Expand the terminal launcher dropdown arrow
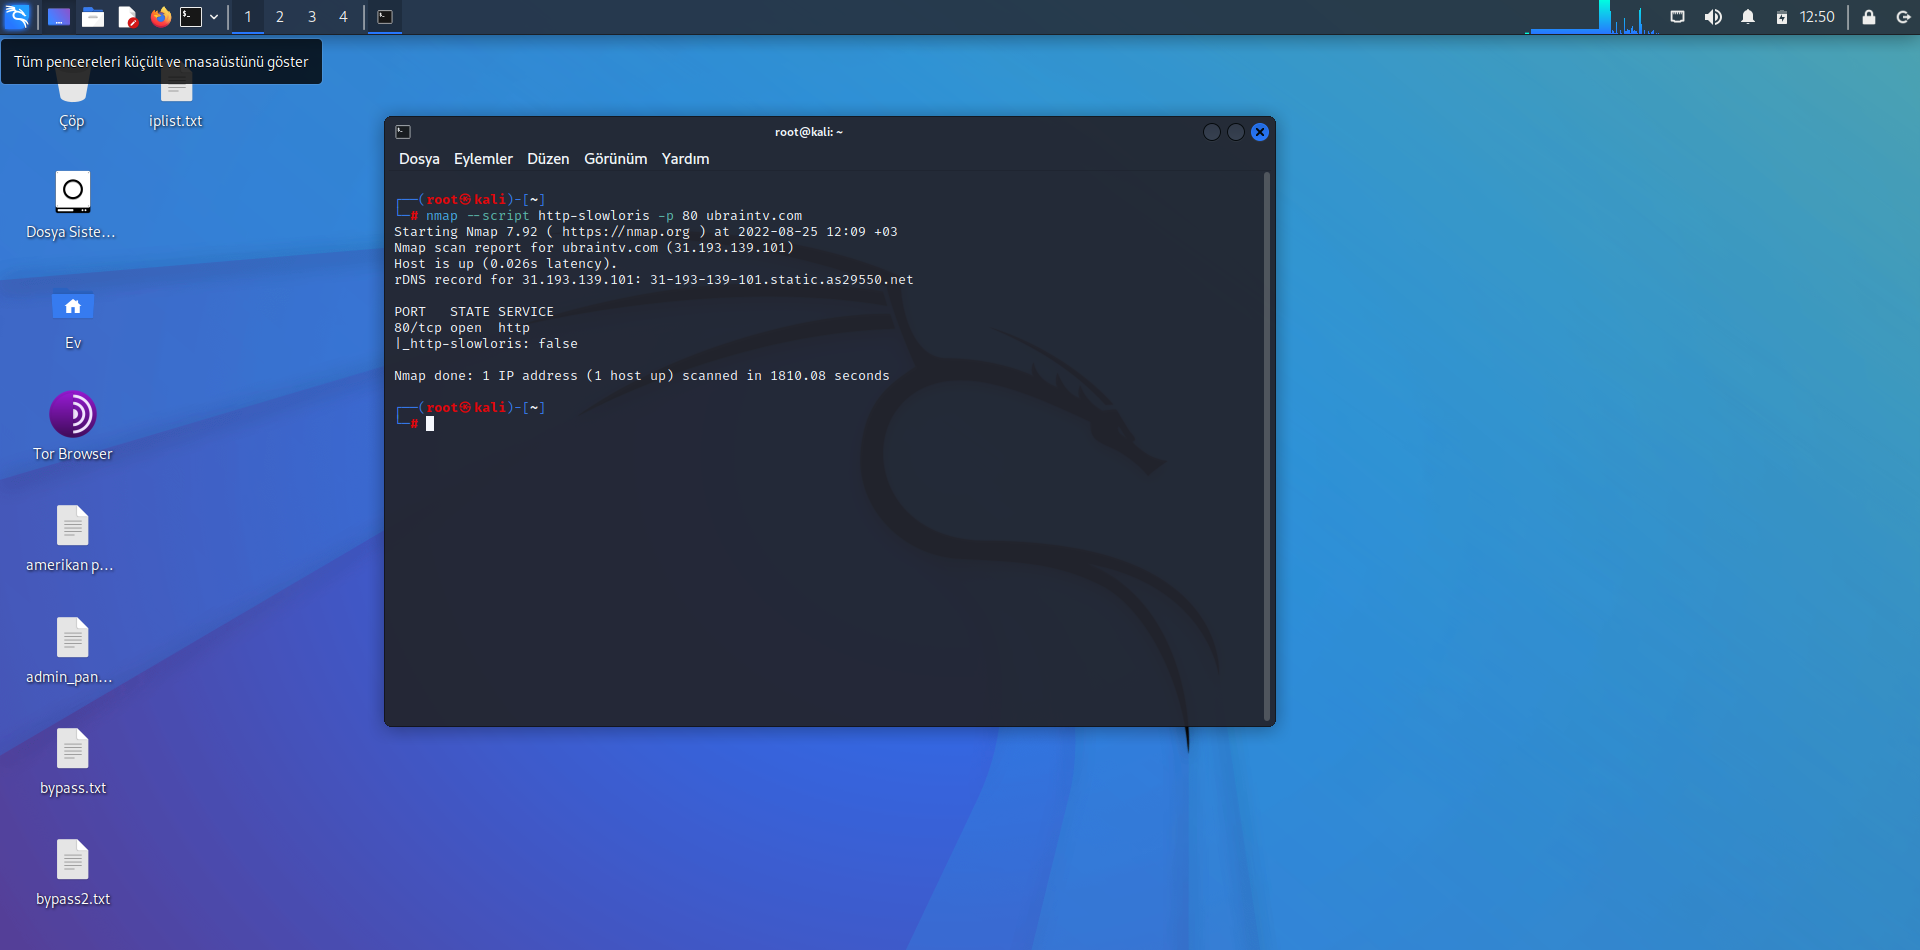The width and height of the screenshot is (1920, 950). tap(214, 17)
